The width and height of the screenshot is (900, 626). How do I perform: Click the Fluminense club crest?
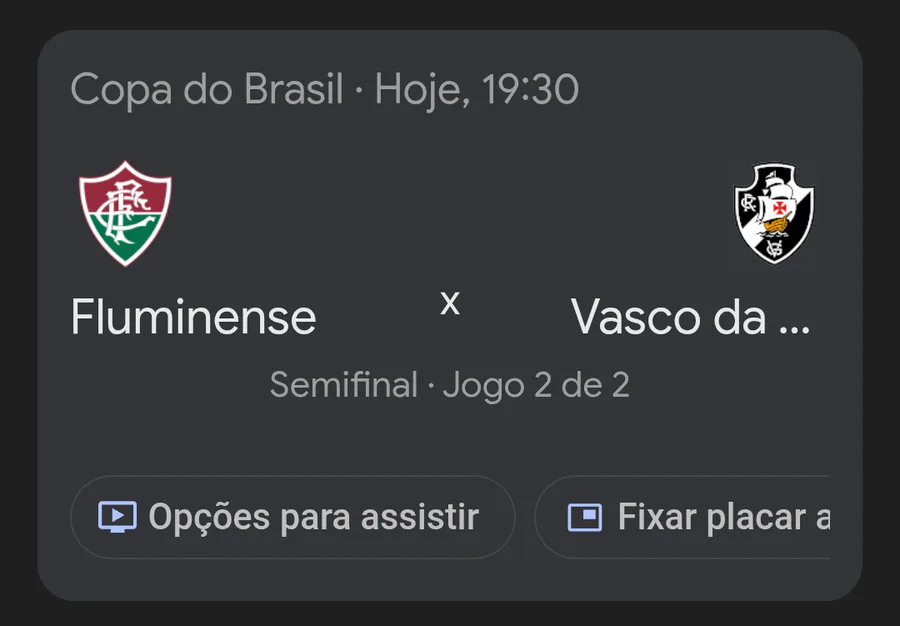pyautogui.click(x=125, y=213)
